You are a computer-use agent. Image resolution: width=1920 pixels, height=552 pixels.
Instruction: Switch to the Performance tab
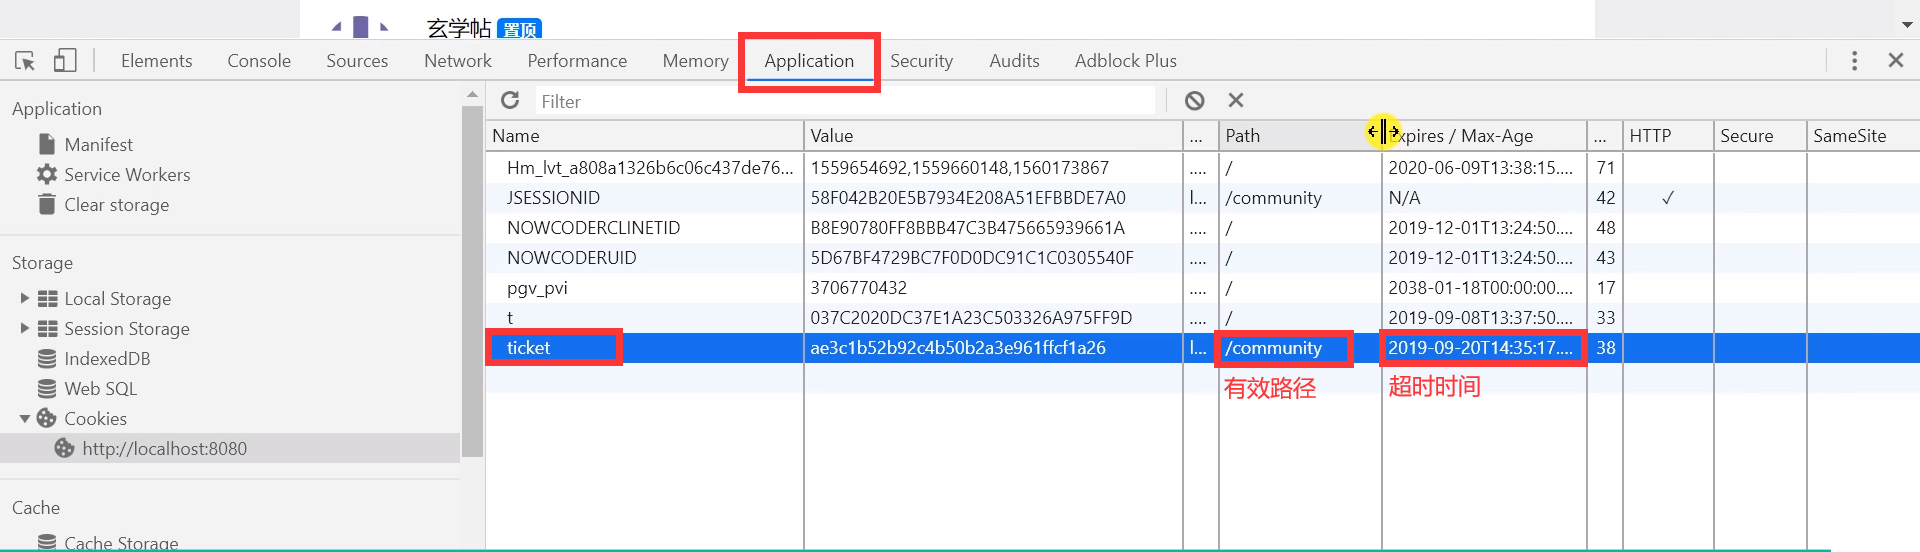coord(577,61)
